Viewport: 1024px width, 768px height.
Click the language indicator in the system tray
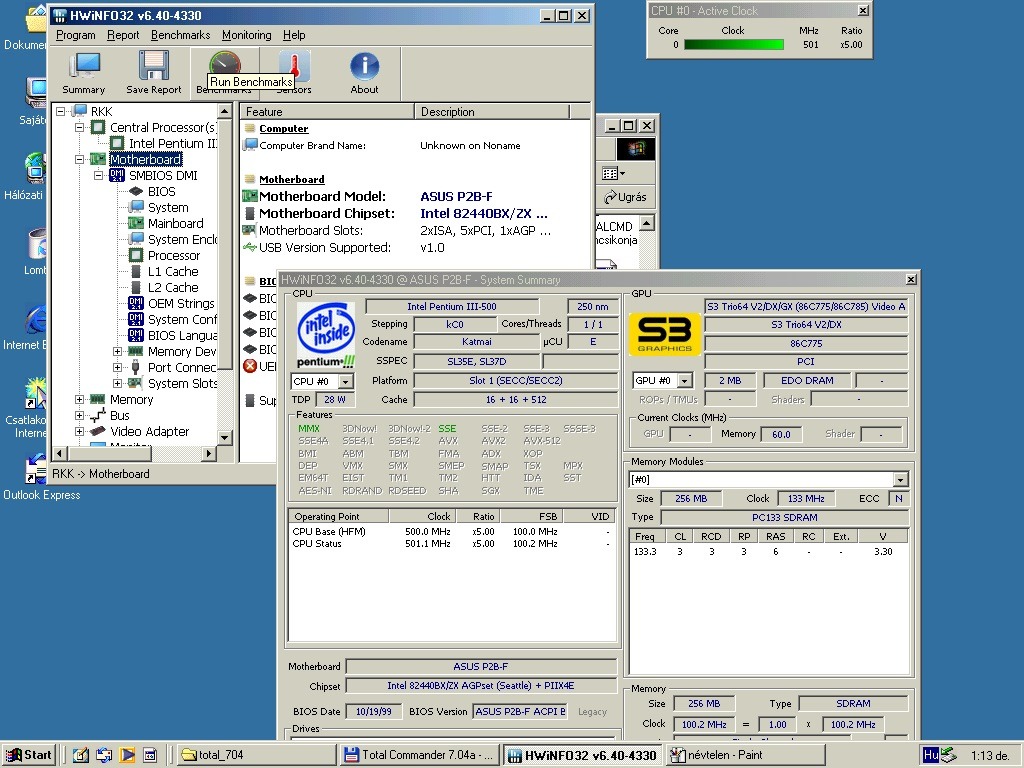pos(930,755)
